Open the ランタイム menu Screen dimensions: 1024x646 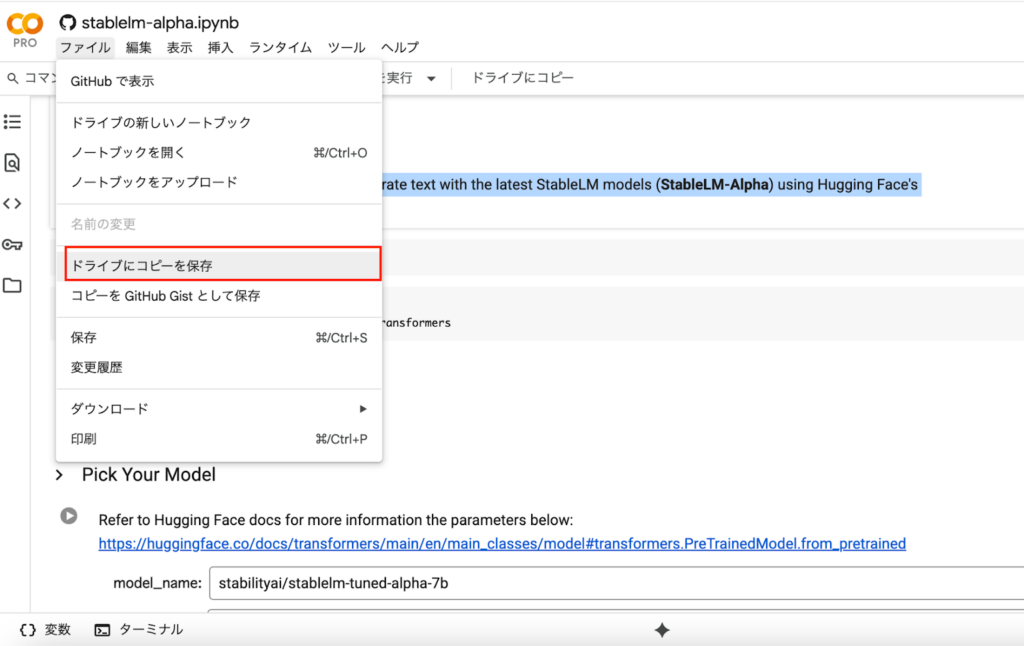click(280, 48)
